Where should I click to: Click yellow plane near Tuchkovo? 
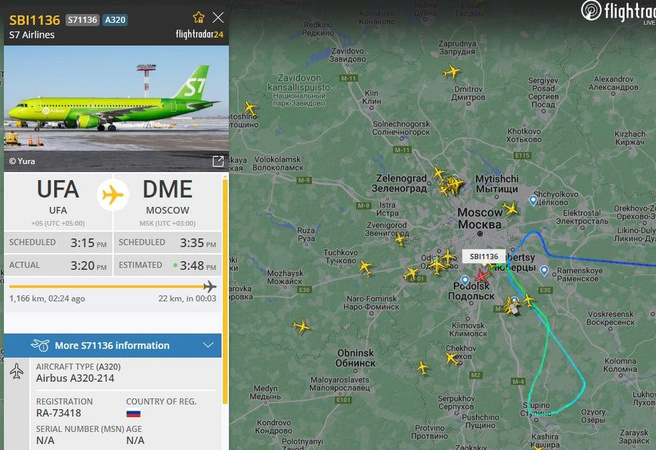(365, 267)
